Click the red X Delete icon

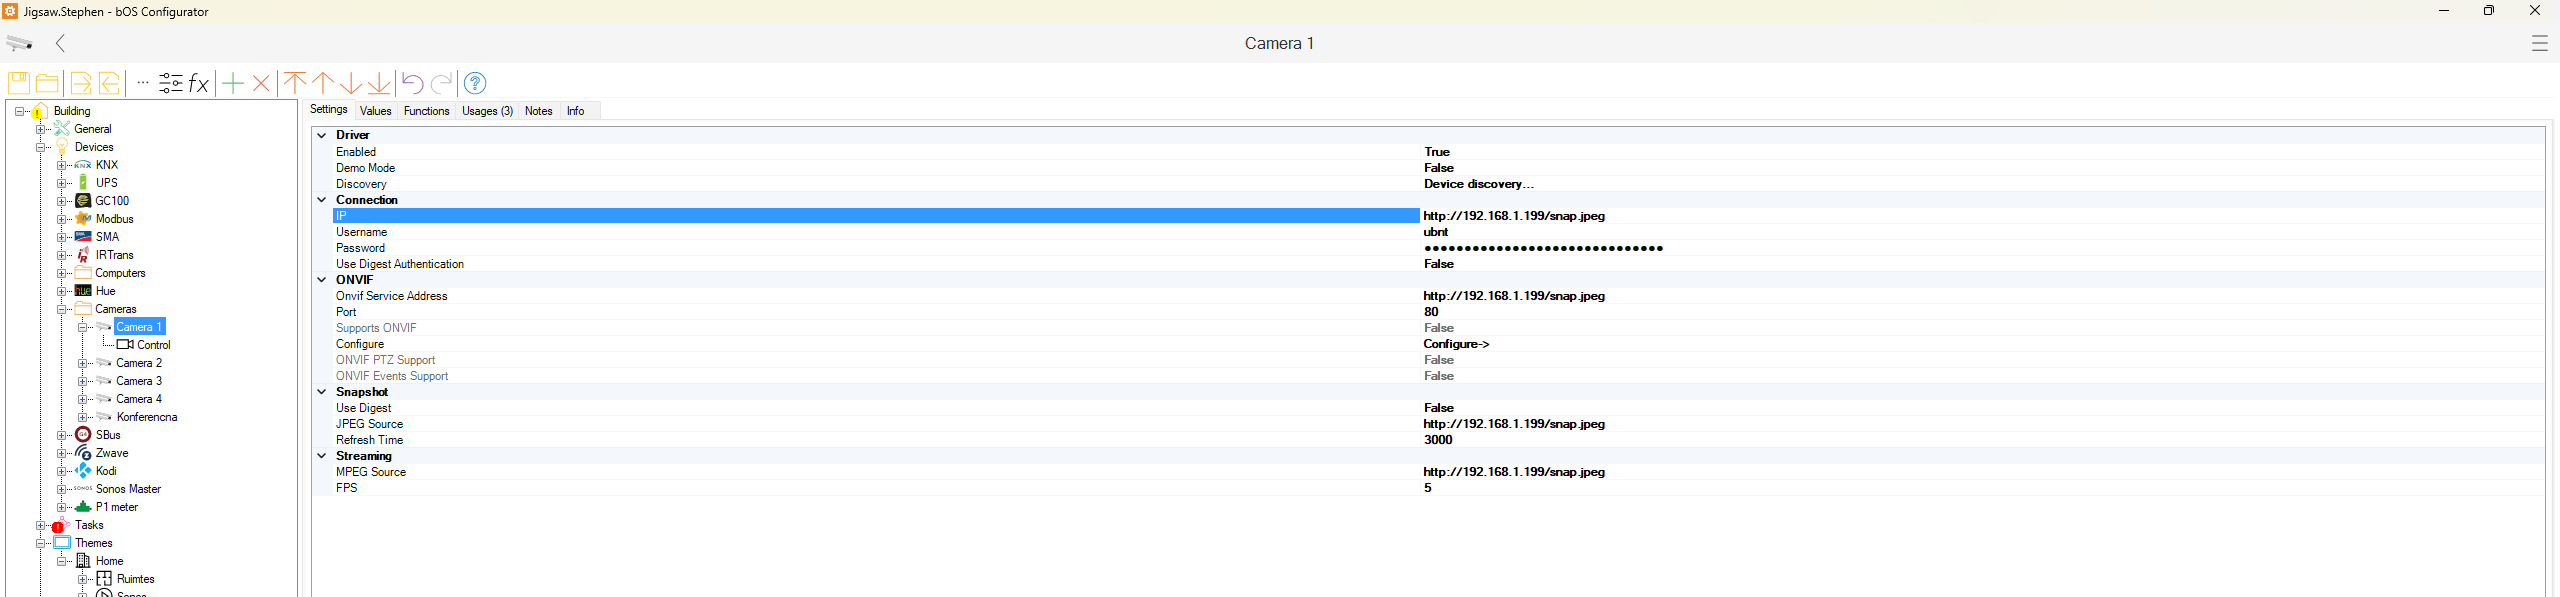click(261, 83)
